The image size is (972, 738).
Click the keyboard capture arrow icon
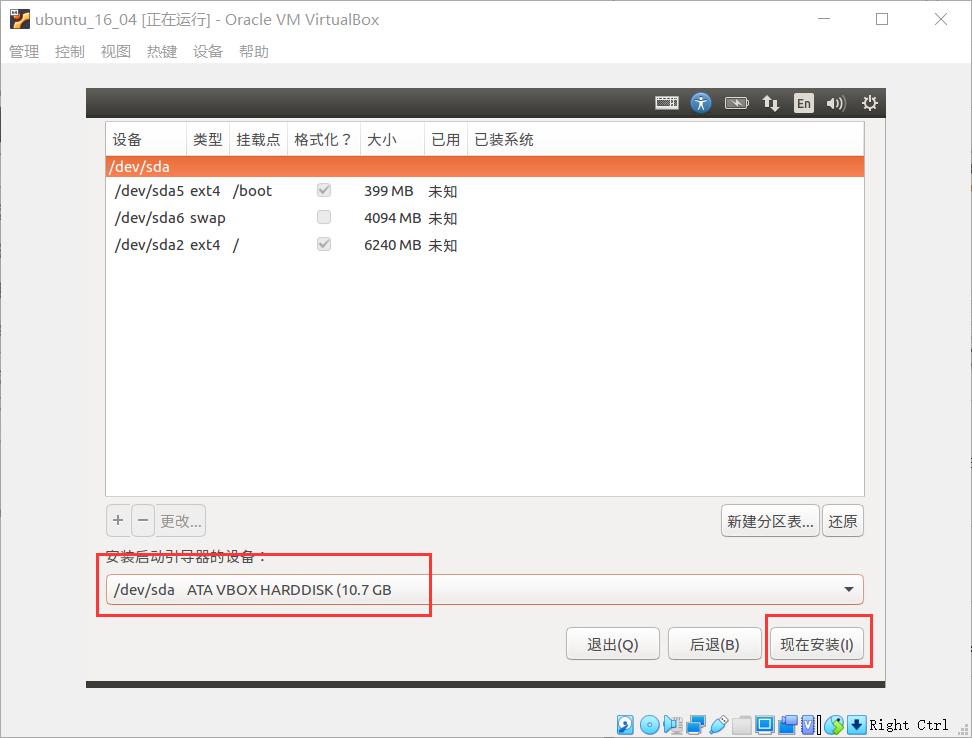click(856, 724)
